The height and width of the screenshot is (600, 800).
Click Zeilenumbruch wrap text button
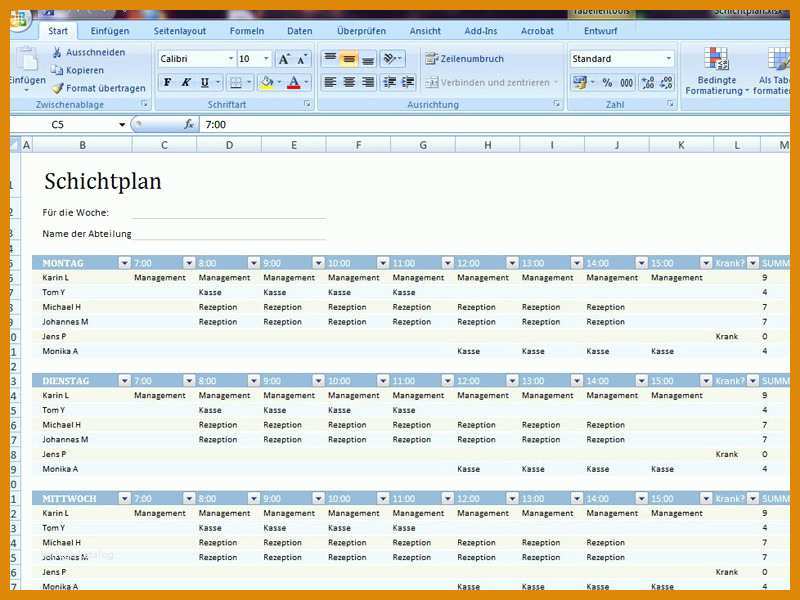464,59
